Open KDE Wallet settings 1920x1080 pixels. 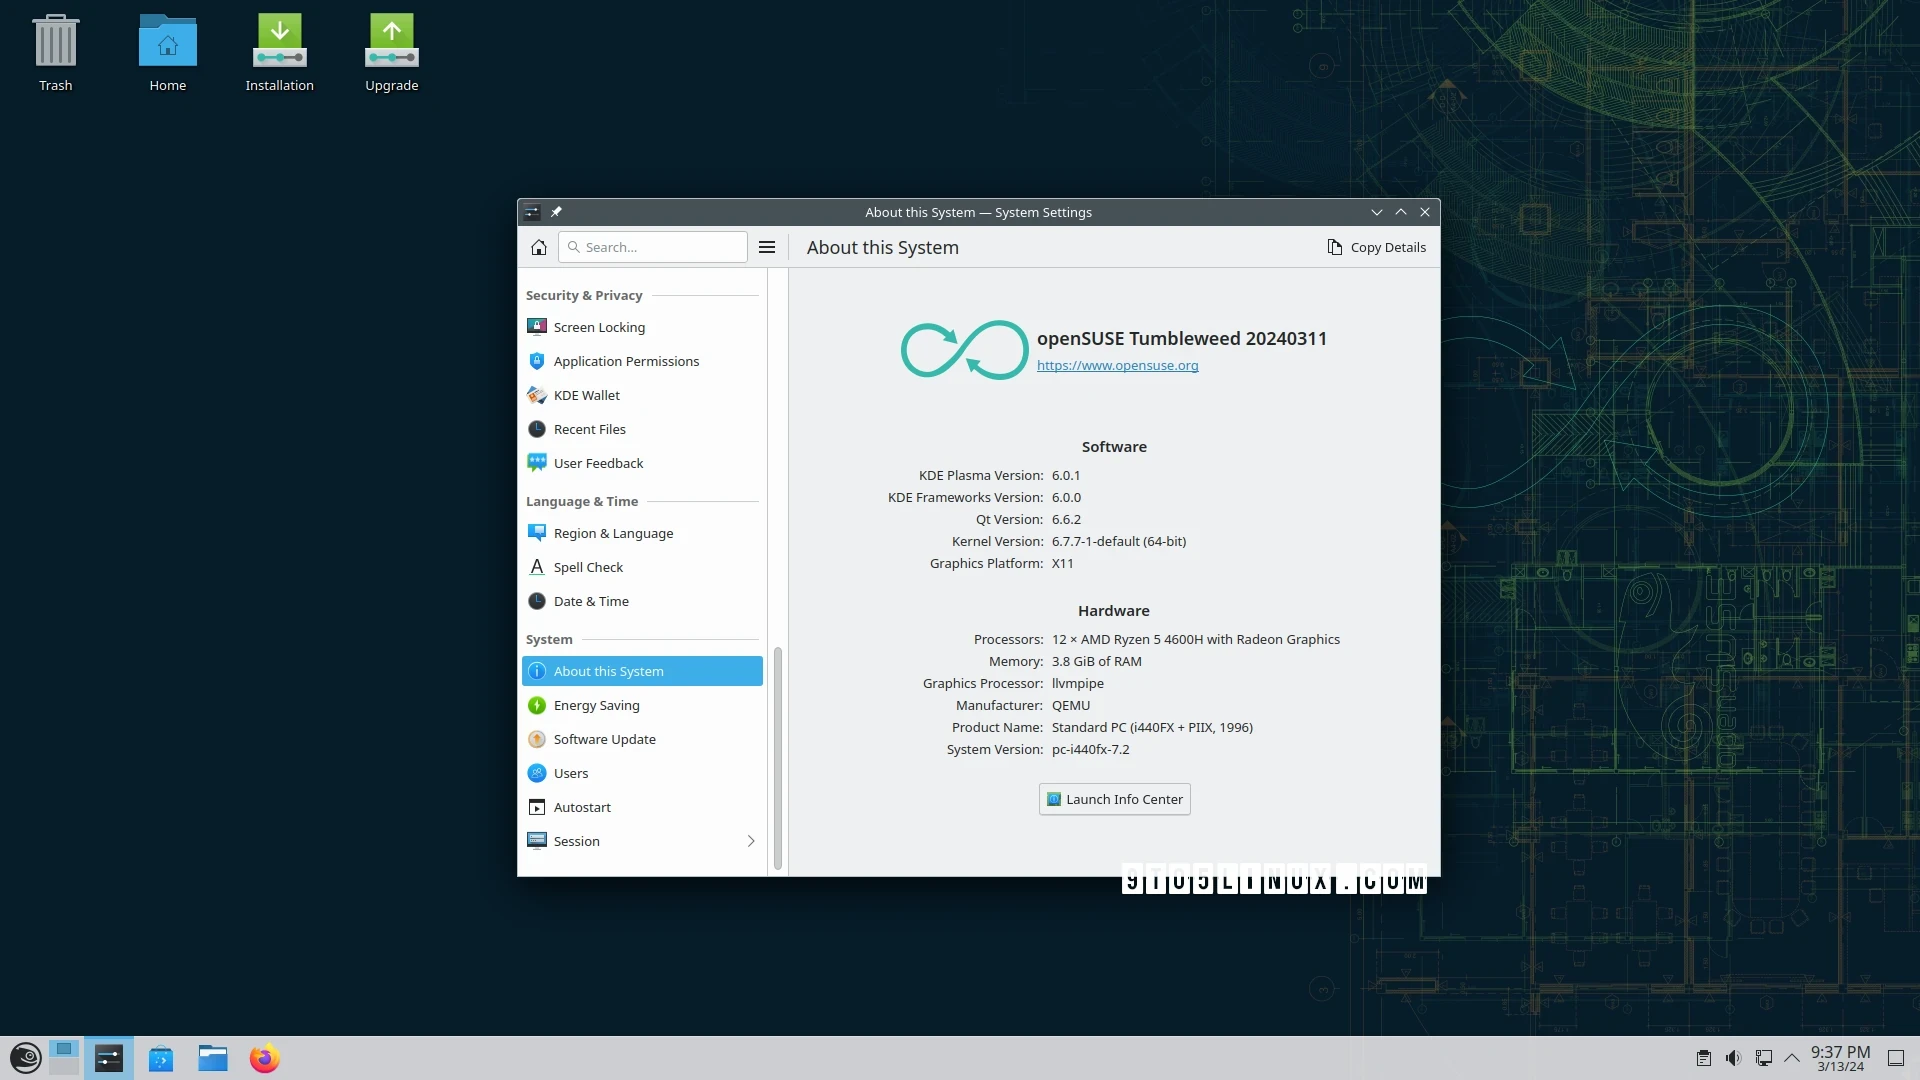(x=586, y=395)
